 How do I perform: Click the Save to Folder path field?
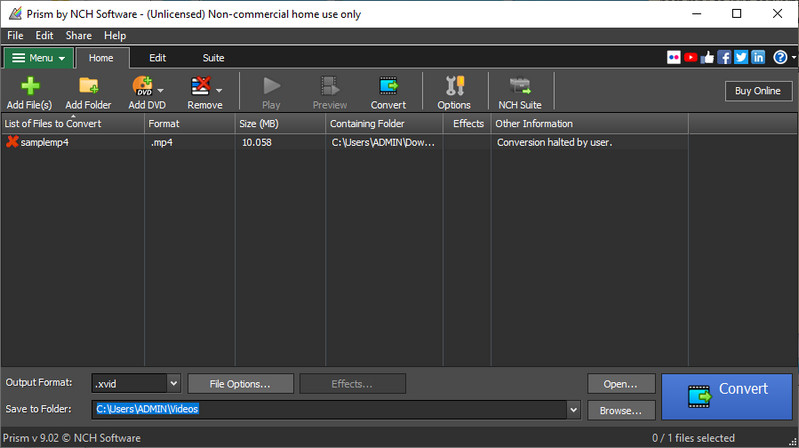click(x=328, y=409)
